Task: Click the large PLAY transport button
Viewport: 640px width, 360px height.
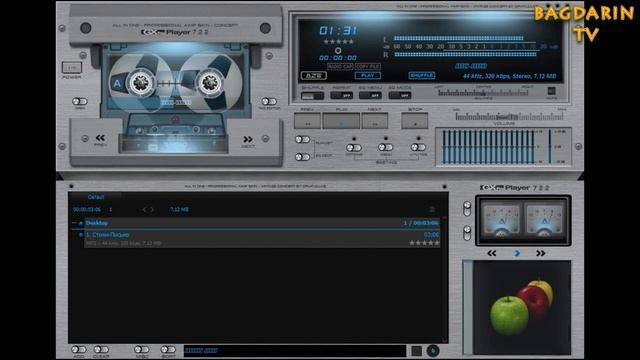Action: [x=341, y=121]
